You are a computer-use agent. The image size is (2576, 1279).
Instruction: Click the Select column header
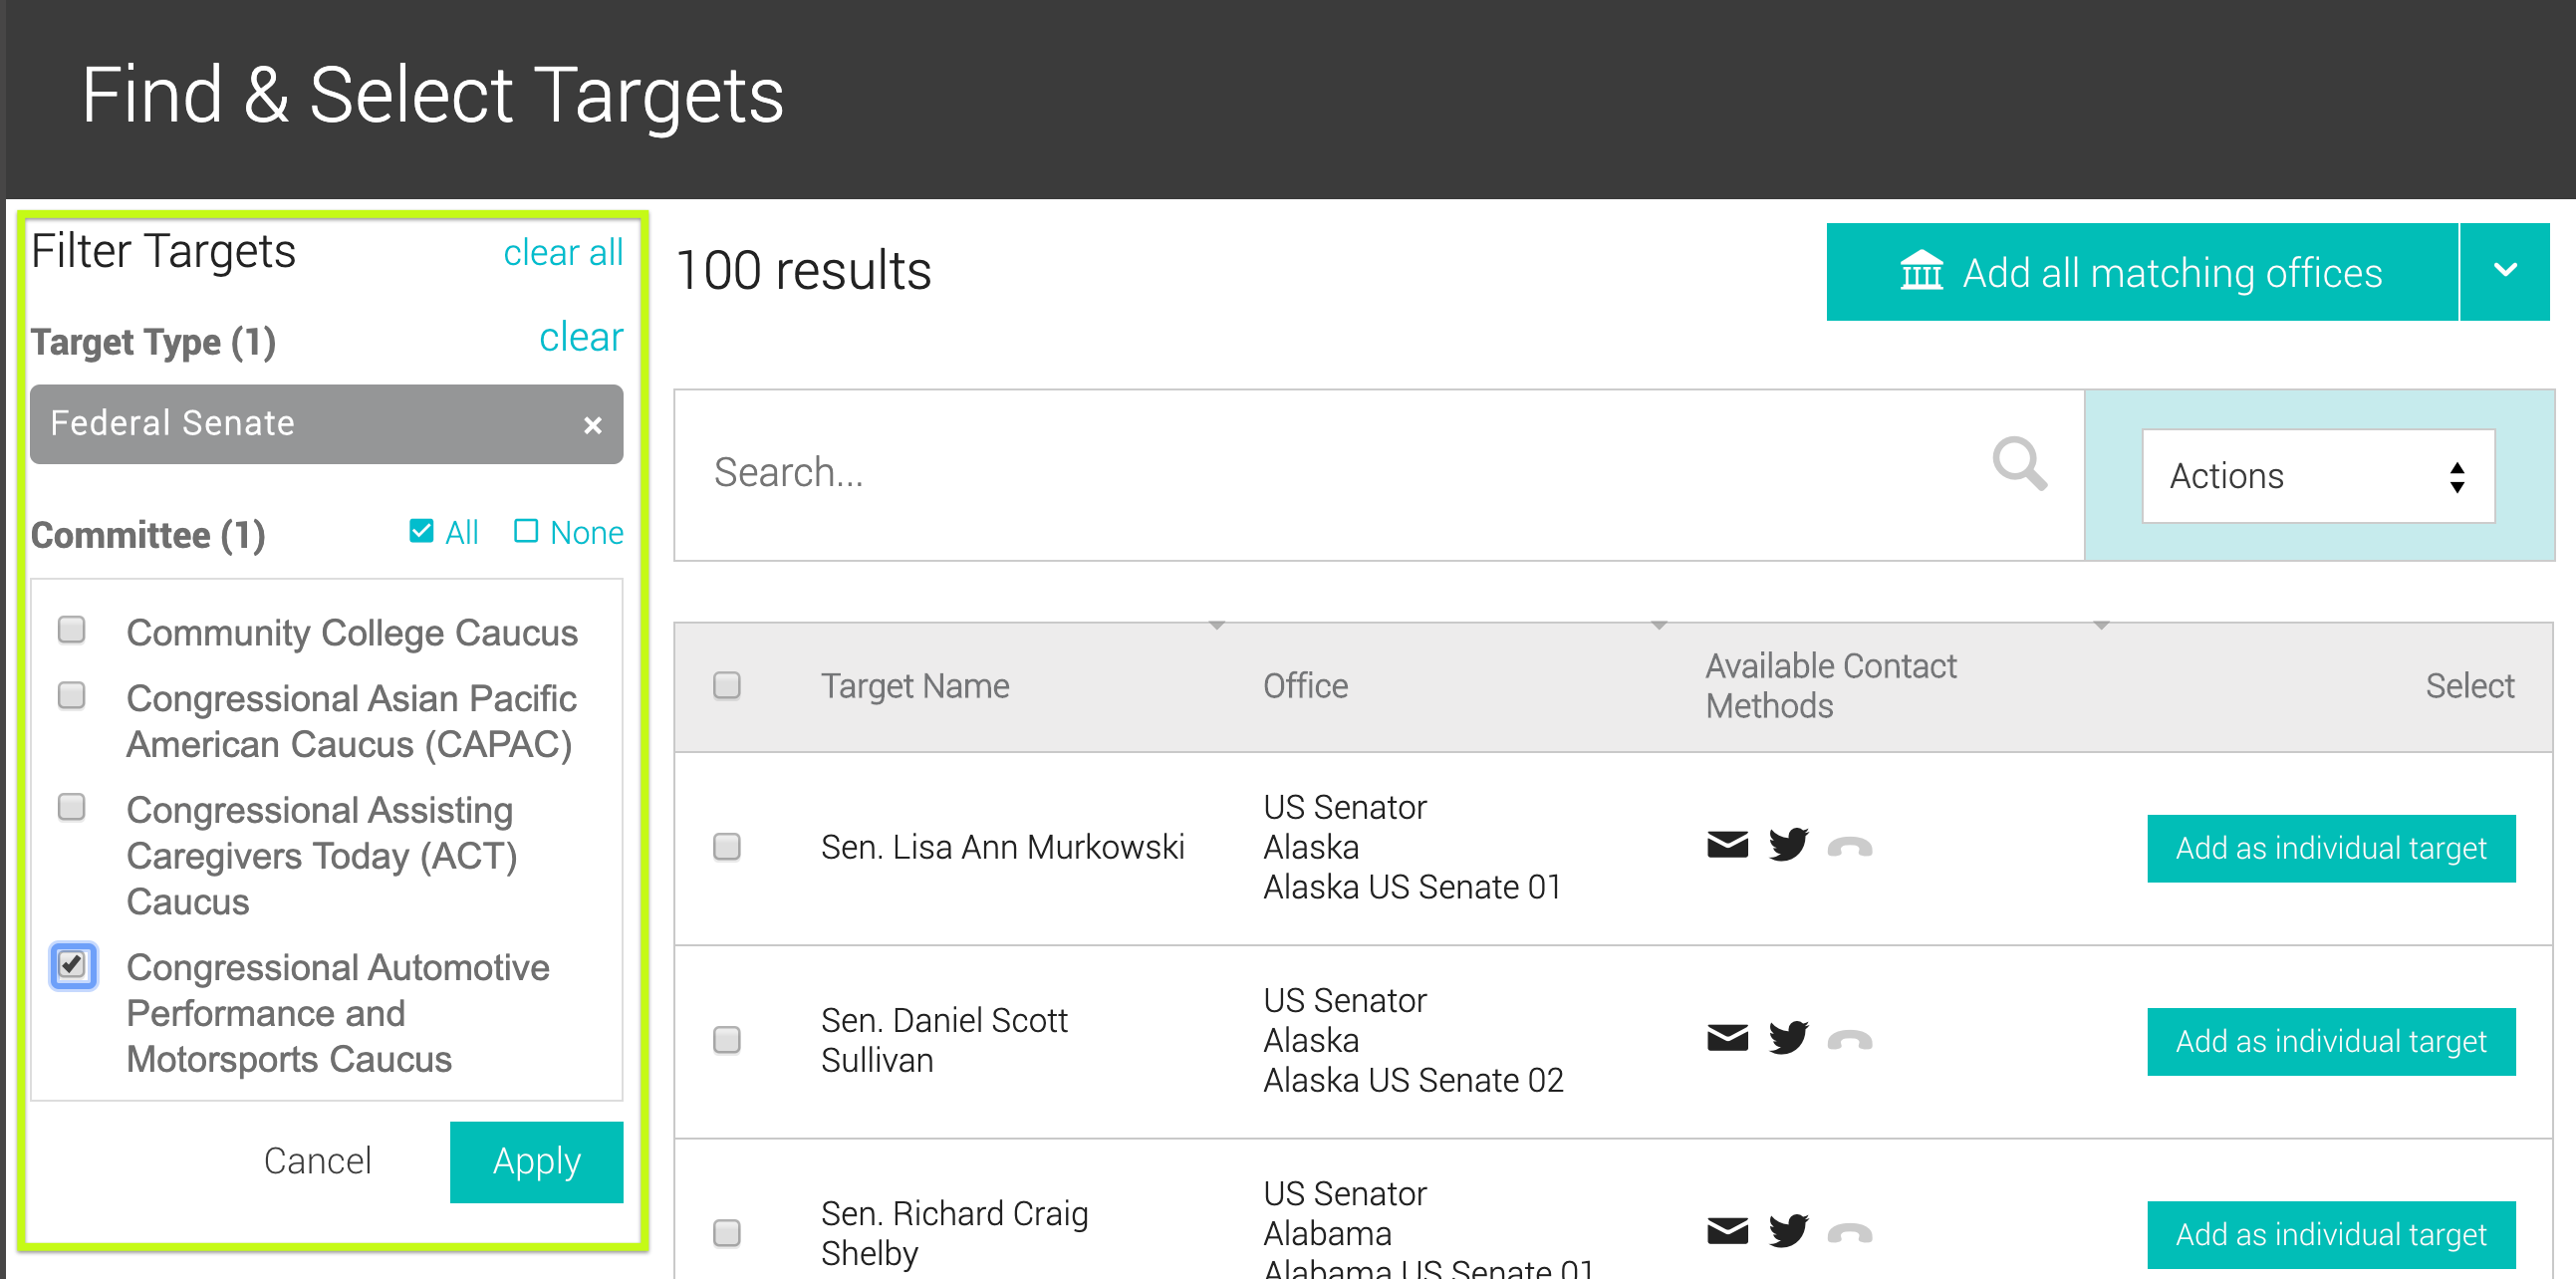pos(2469,686)
